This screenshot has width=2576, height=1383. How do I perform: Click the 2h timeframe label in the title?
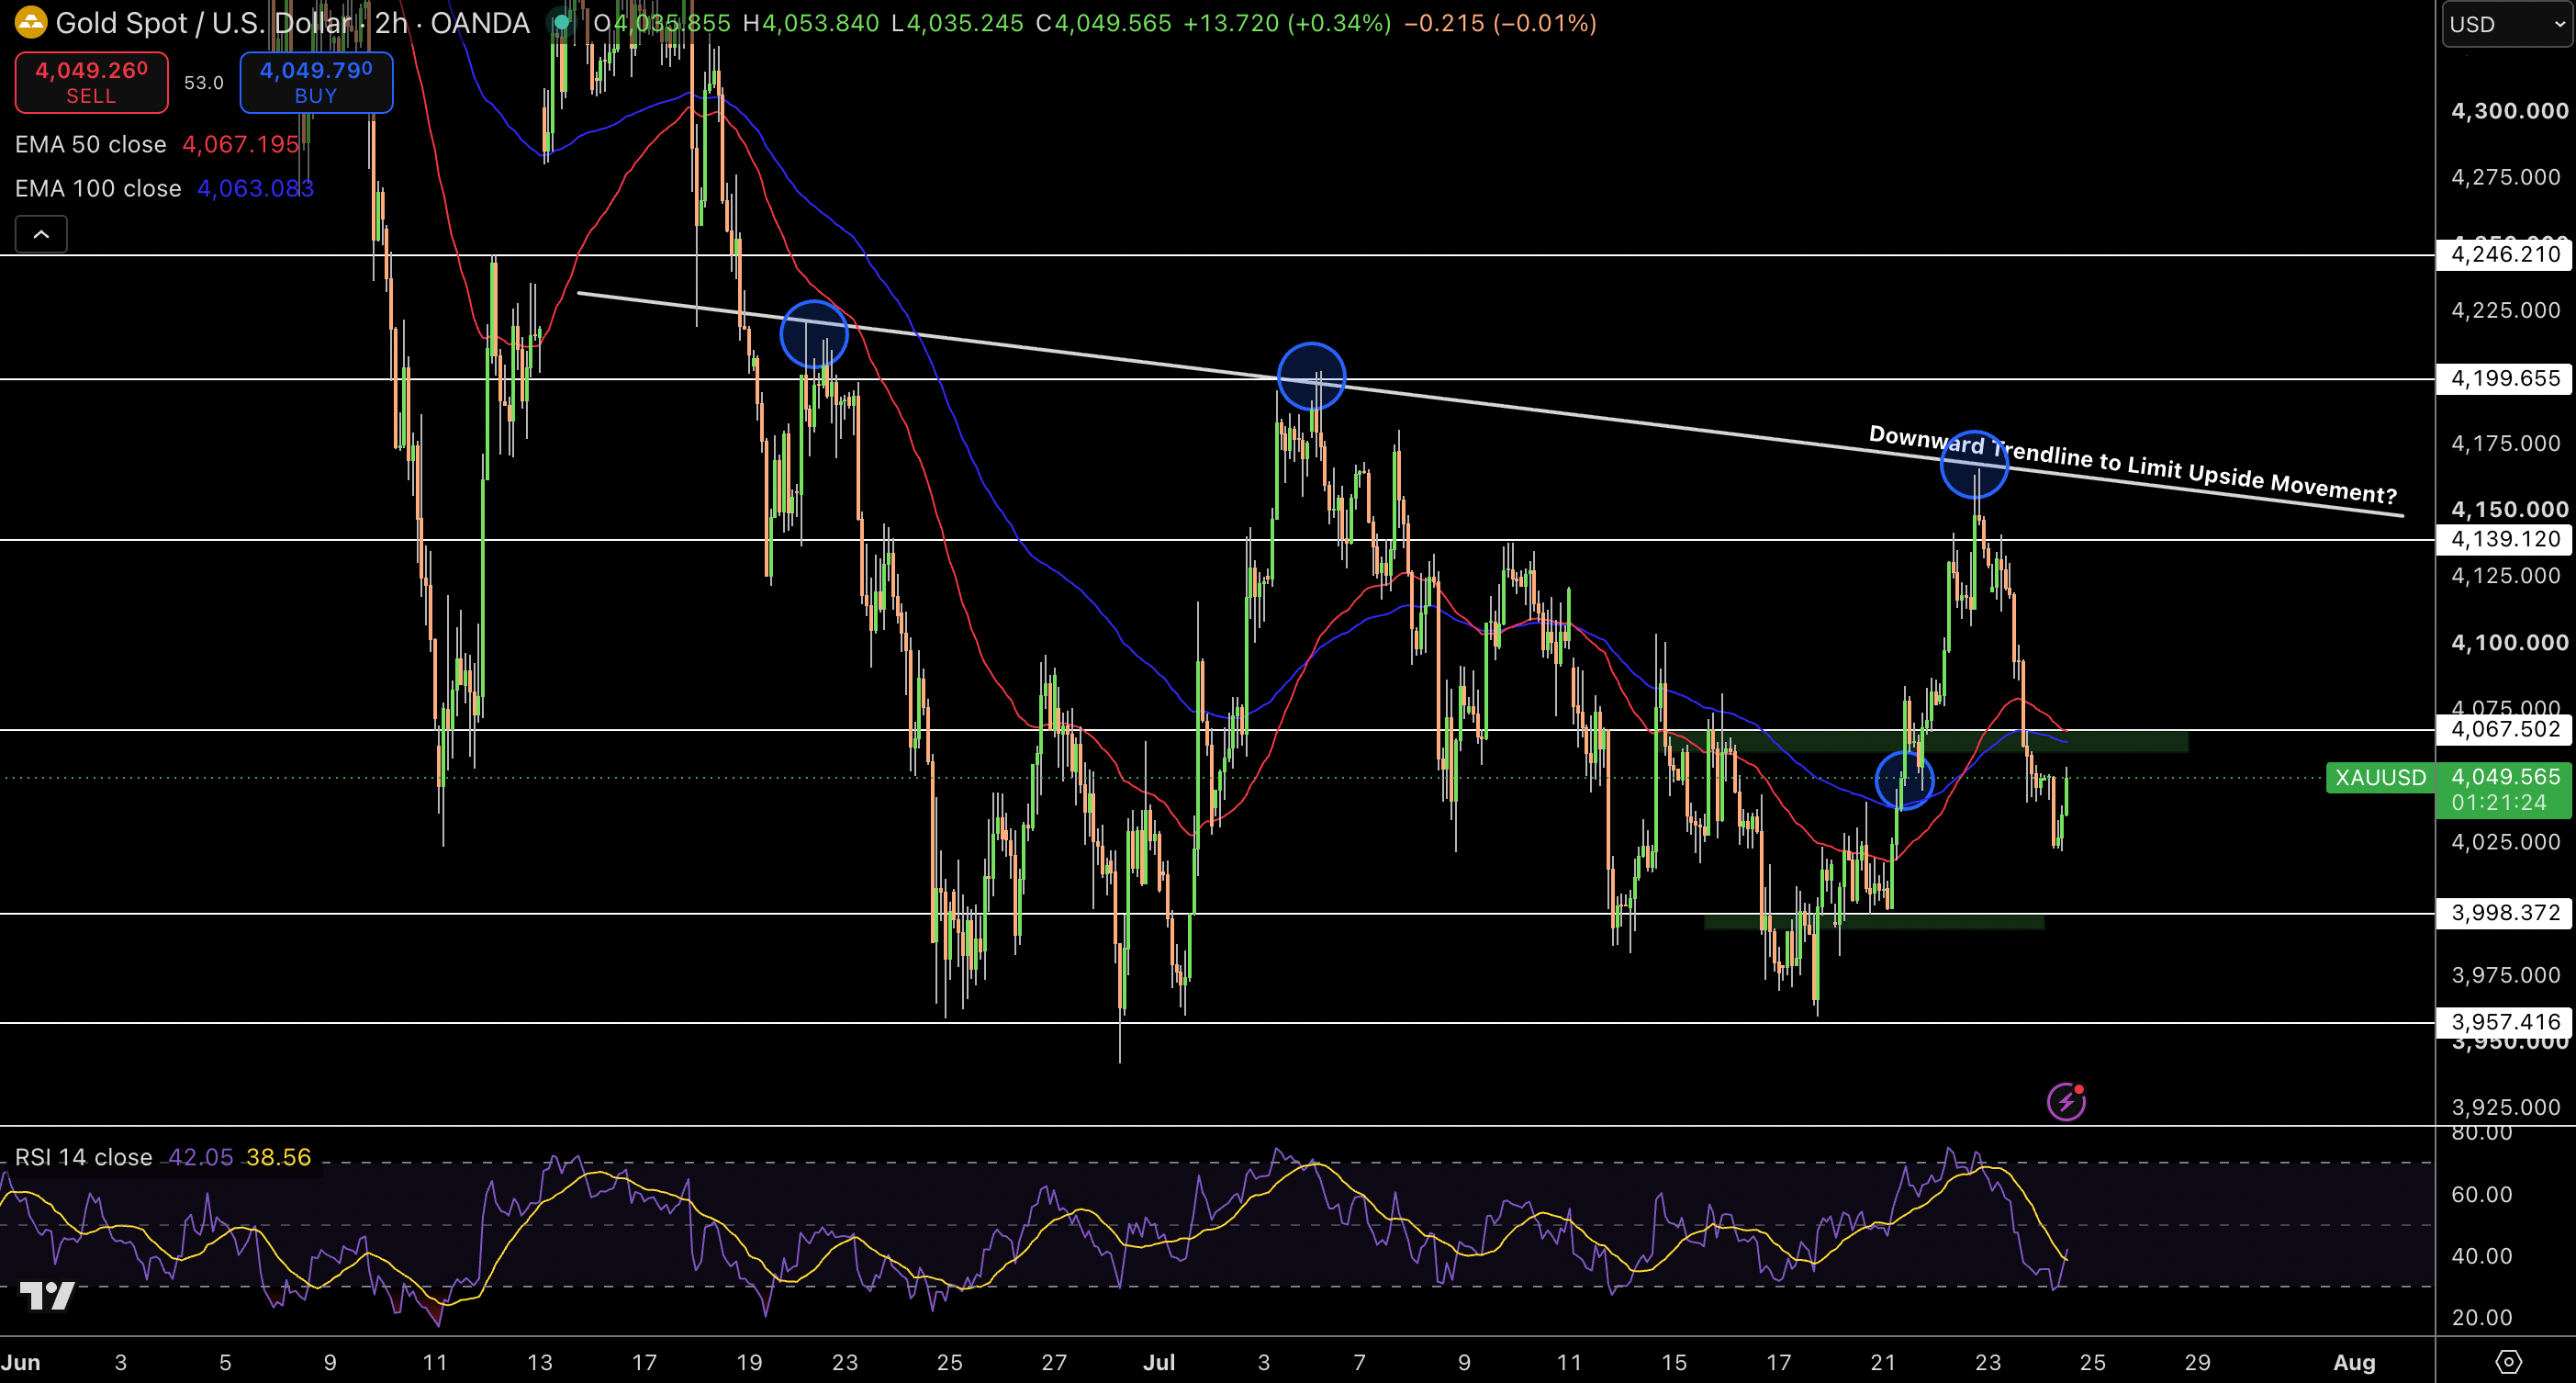(391, 23)
